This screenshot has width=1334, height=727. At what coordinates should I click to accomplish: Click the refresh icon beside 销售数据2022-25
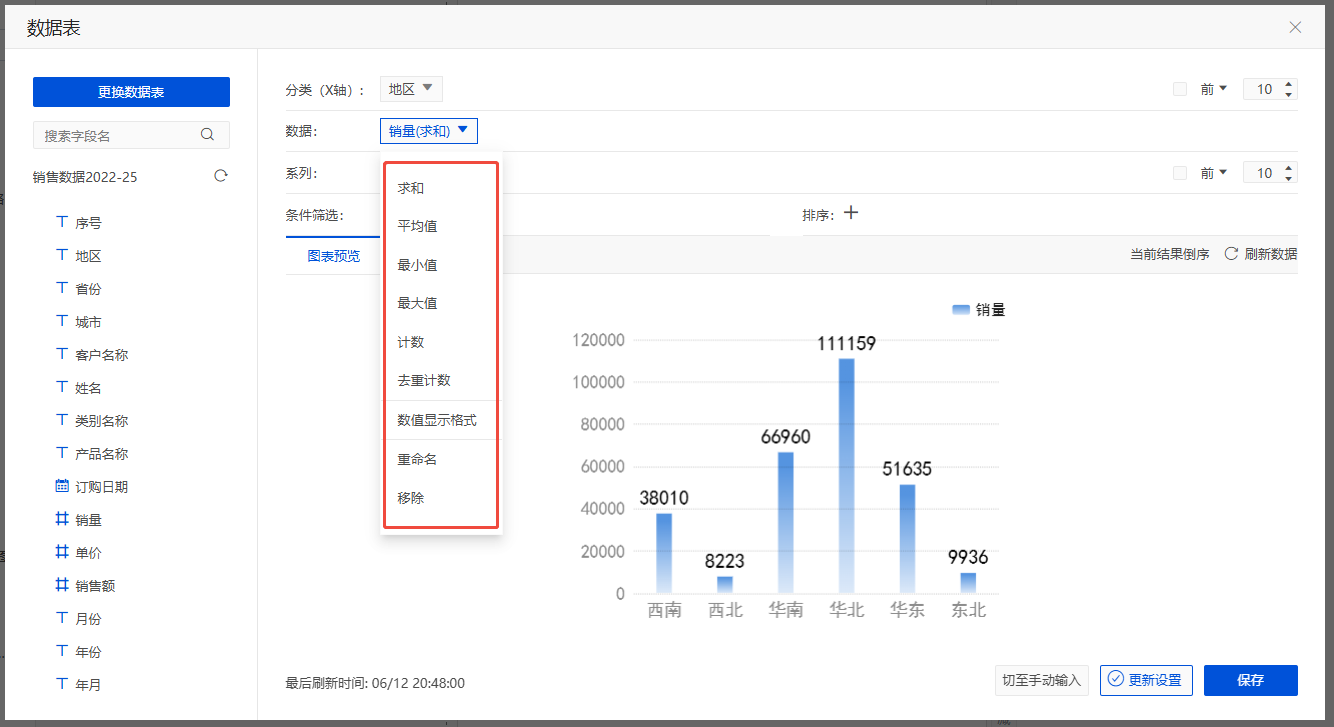pos(221,176)
